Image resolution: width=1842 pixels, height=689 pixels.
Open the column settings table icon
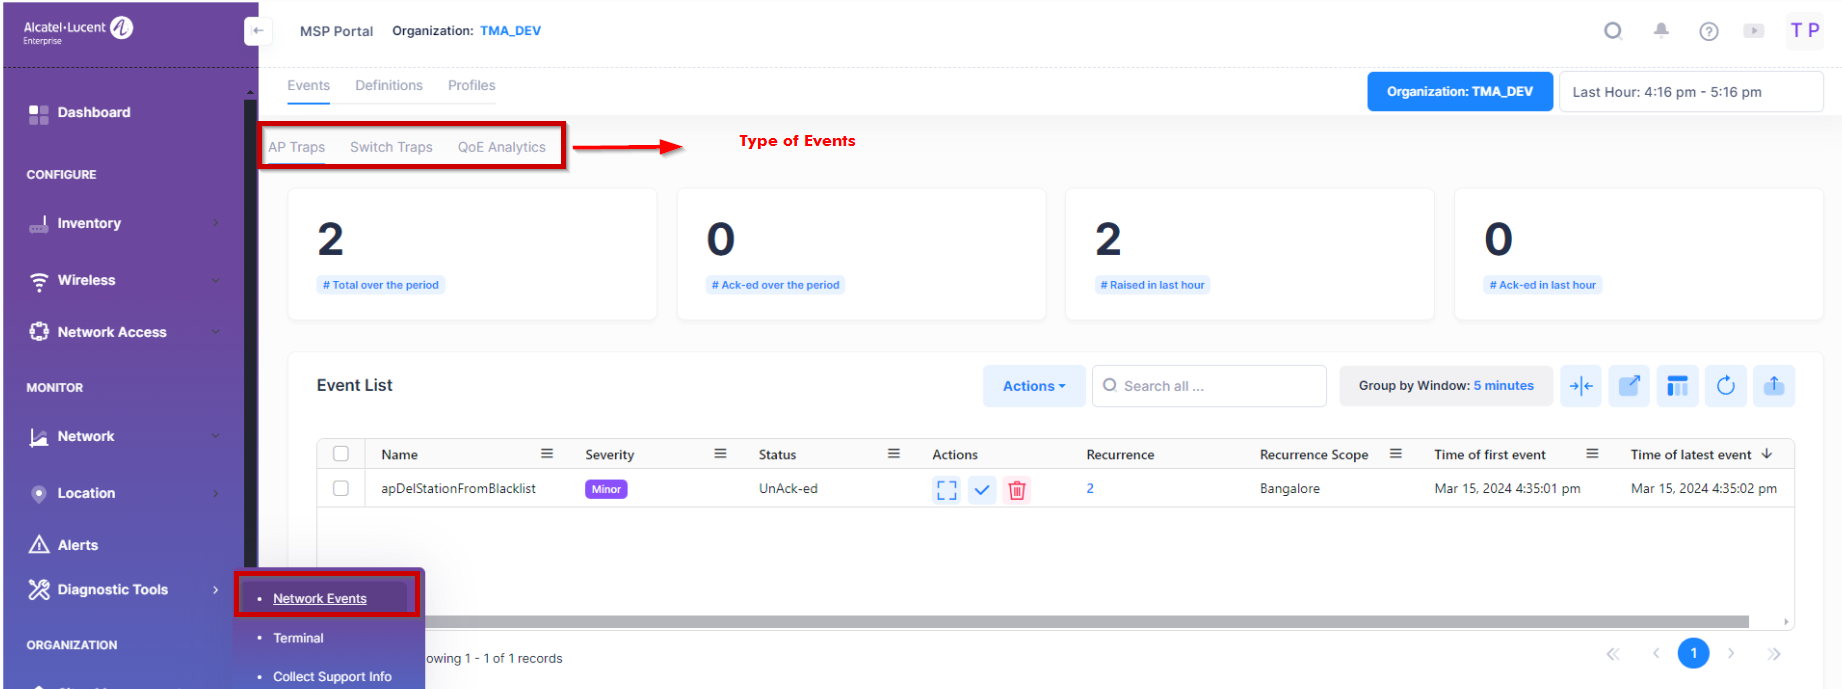[1677, 386]
